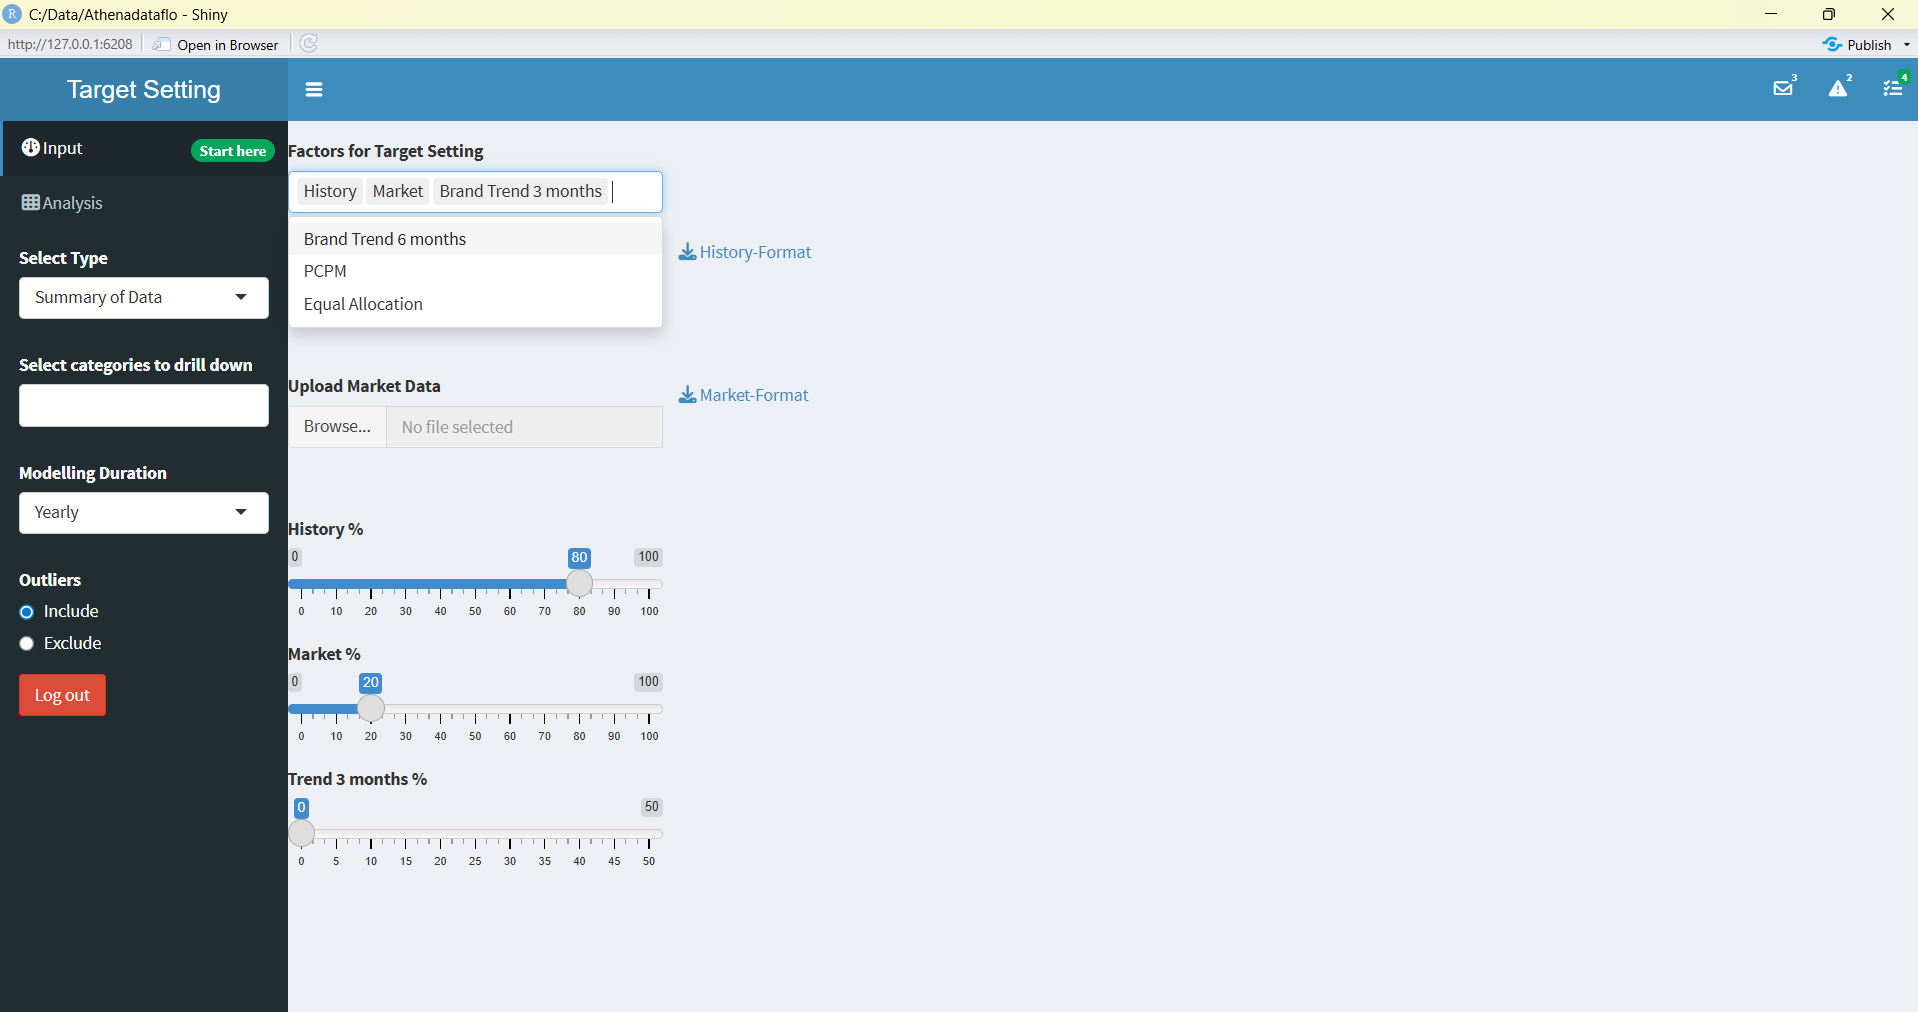Select the Exclude outliers radio button
The width and height of the screenshot is (1918, 1012).
27,644
